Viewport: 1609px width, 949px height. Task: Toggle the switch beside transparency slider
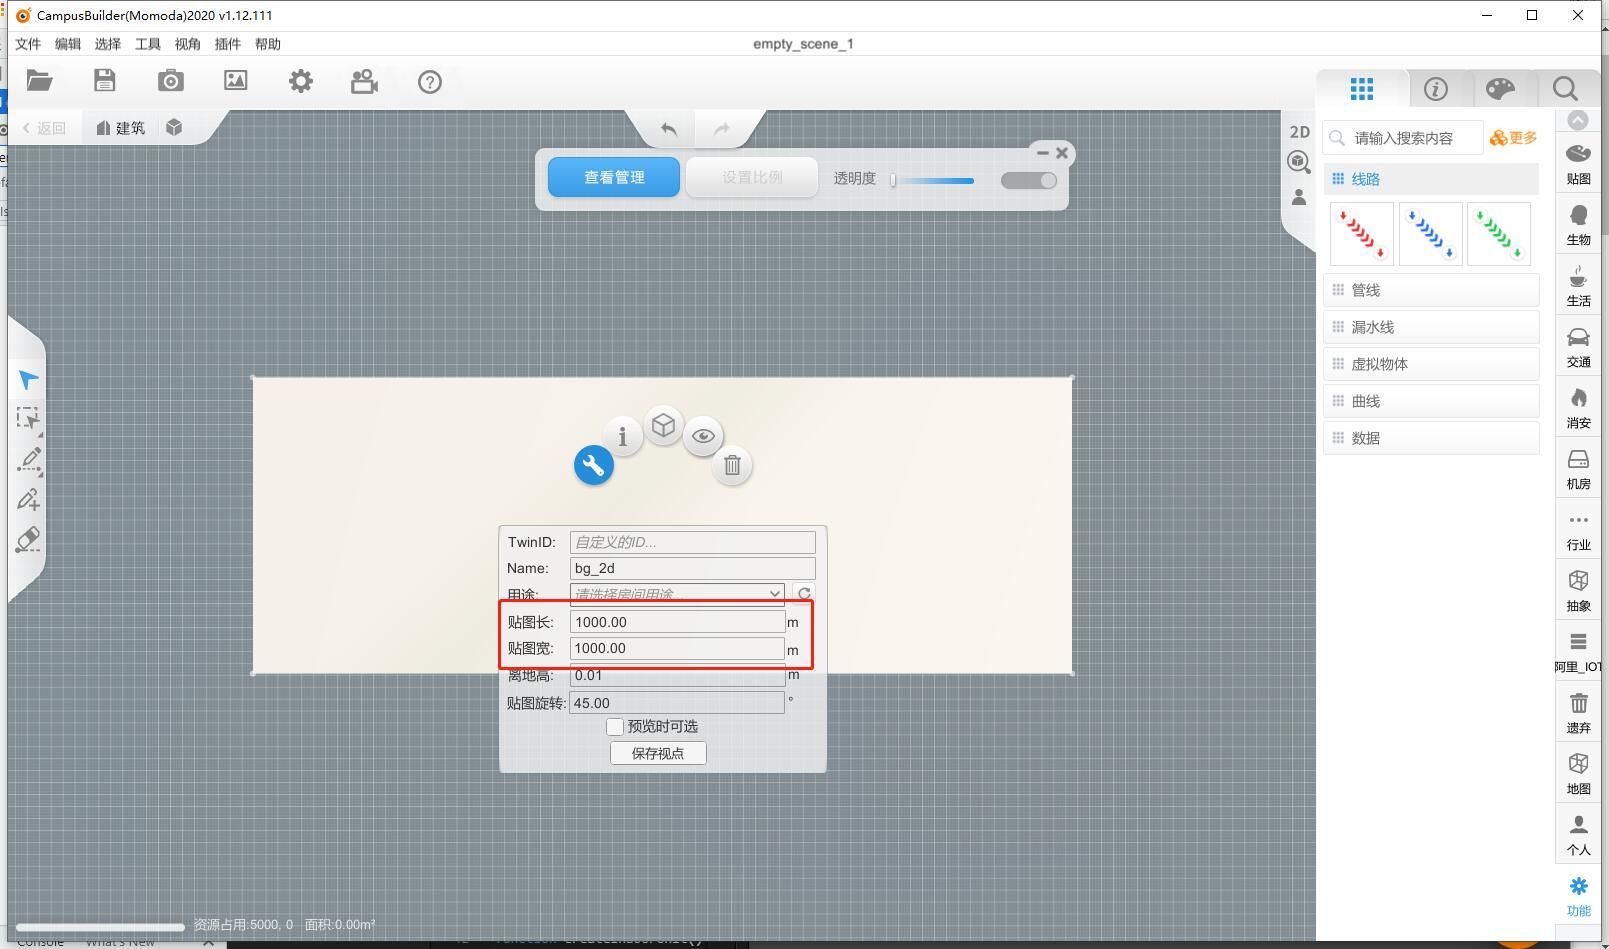[x=1029, y=180]
